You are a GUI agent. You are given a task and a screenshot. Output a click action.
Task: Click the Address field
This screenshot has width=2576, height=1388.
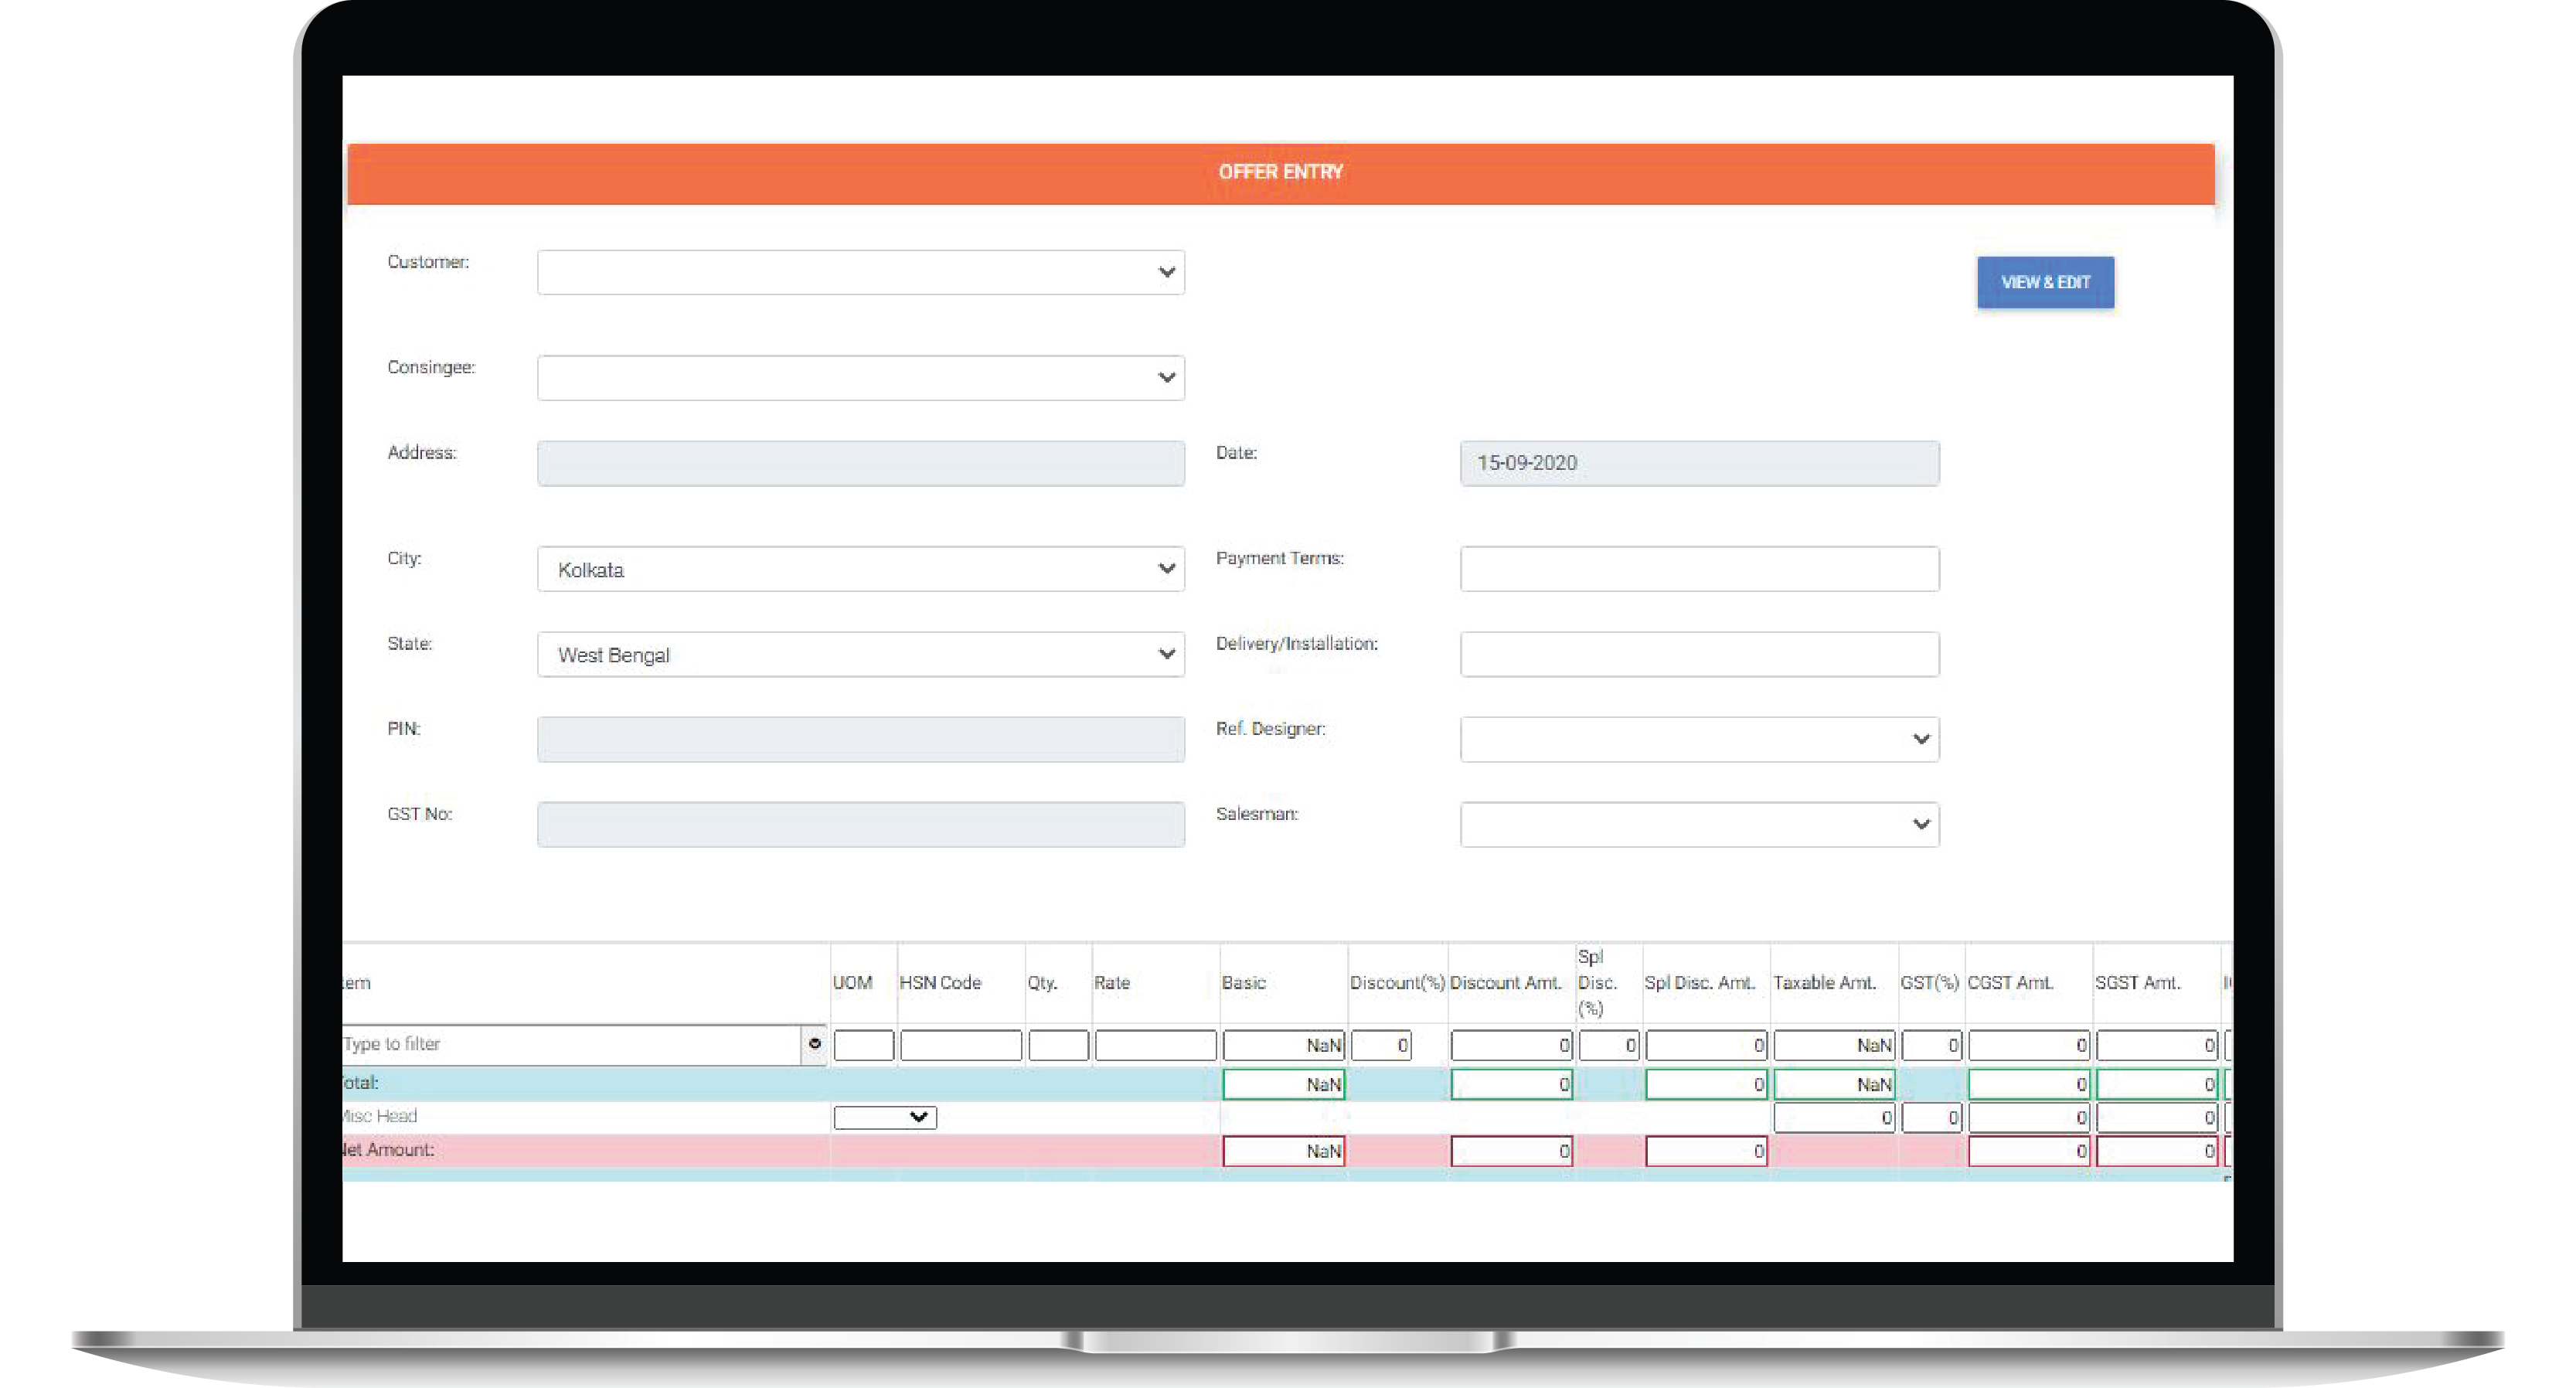(860, 463)
